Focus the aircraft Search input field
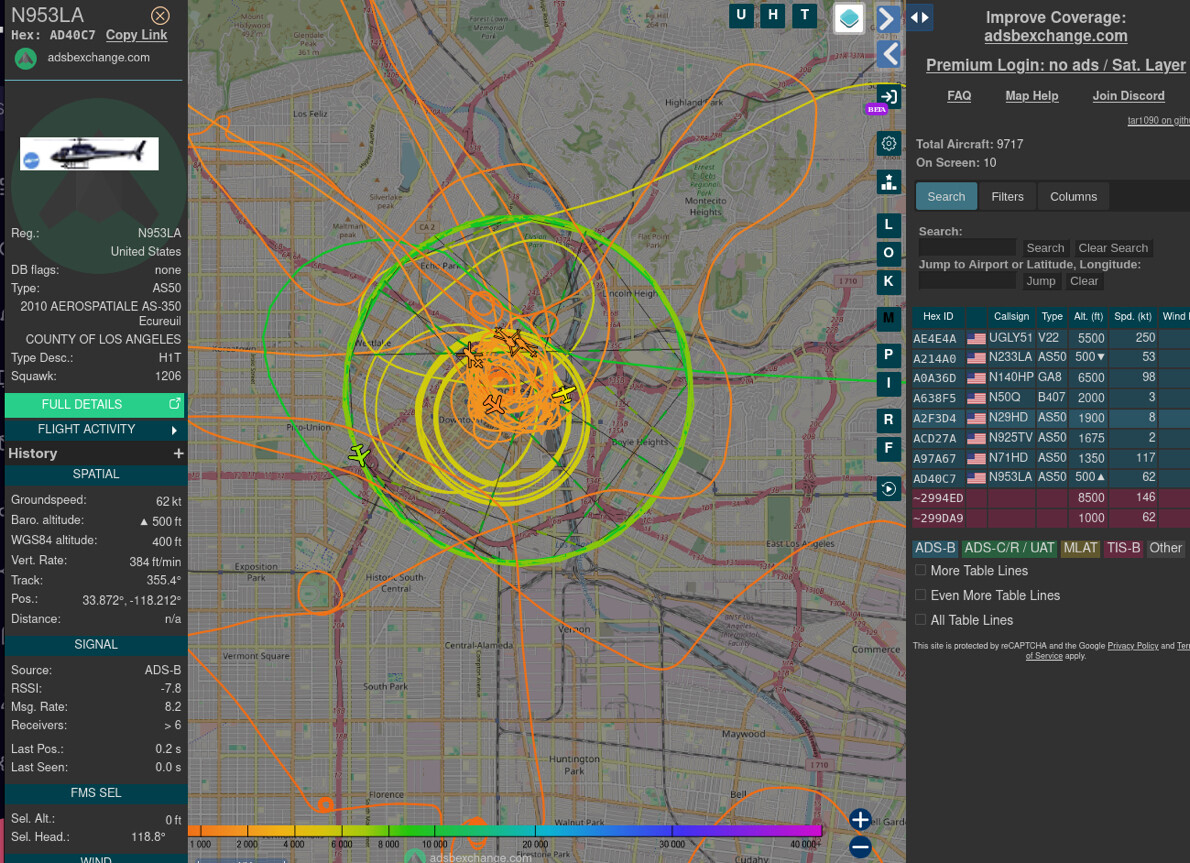The image size is (1190, 863). click(x=967, y=248)
